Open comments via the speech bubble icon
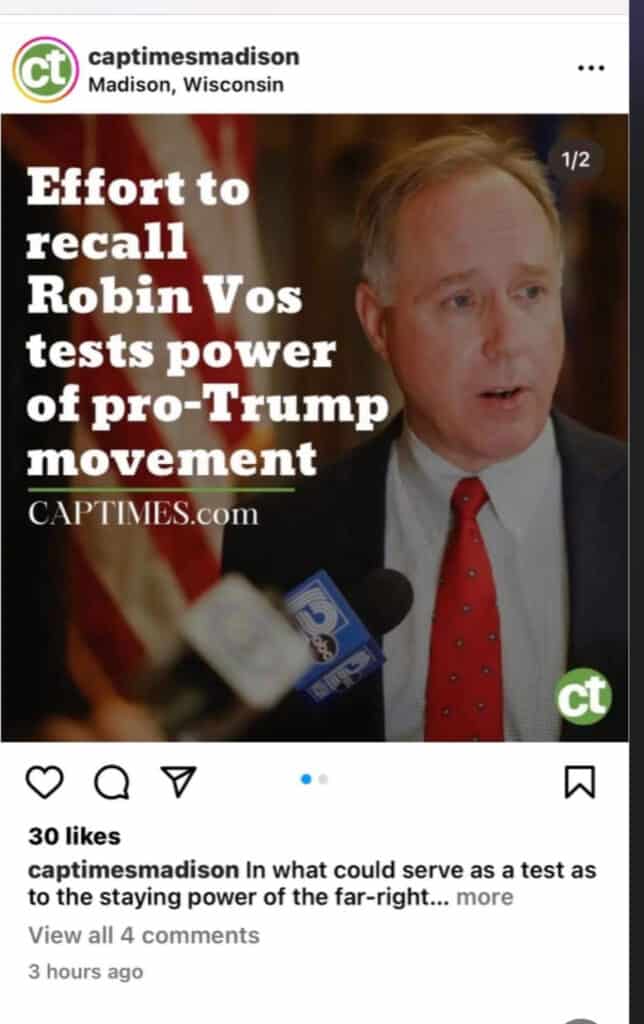 [112, 782]
